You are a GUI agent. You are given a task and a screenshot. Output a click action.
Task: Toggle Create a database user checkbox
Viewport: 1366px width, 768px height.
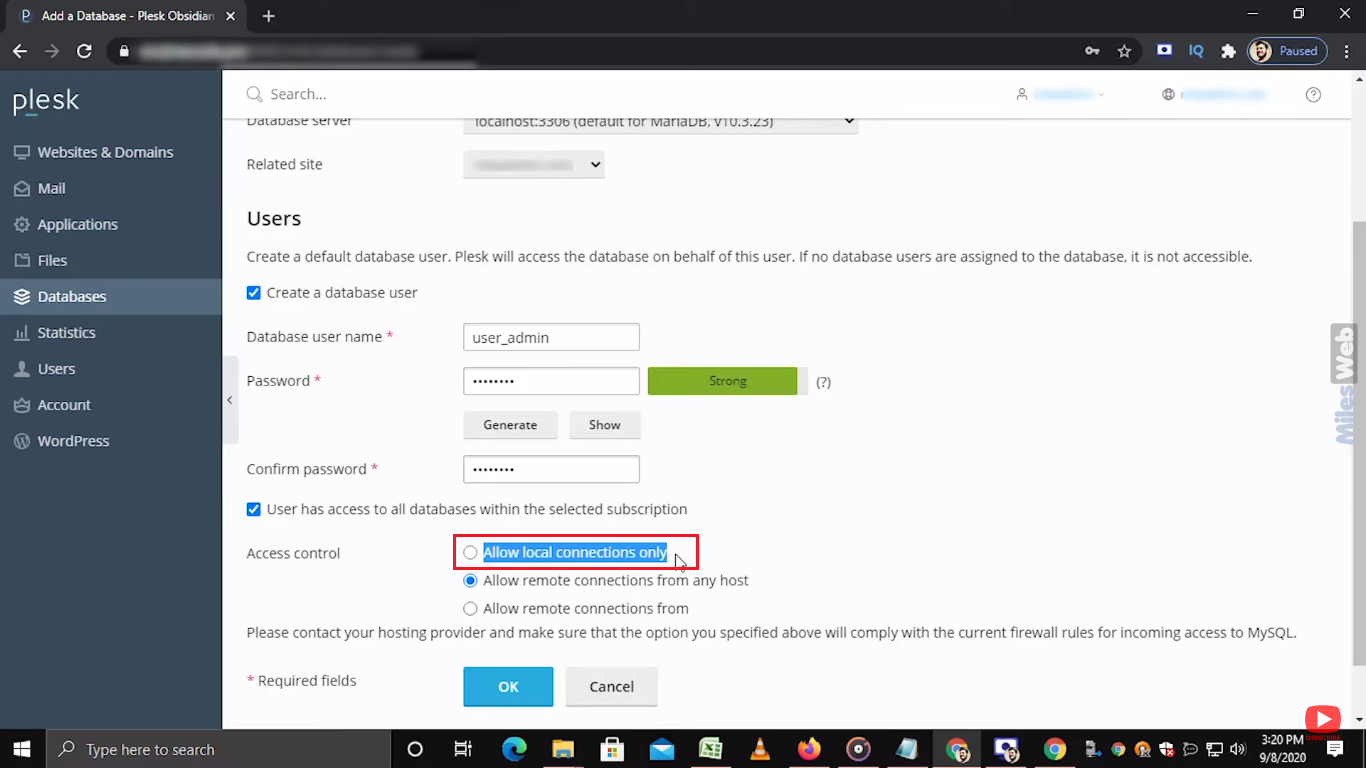(254, 293)
